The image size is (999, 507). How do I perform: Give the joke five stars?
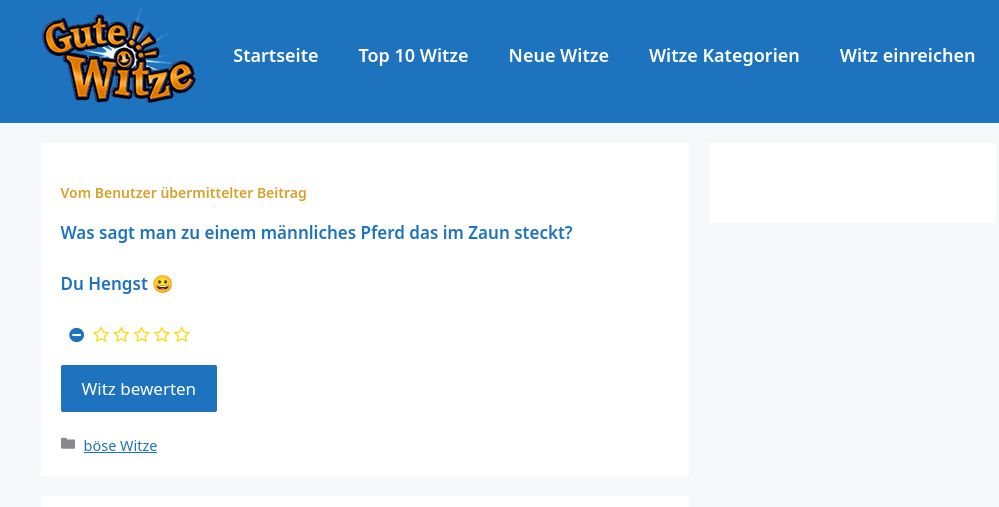click(181, 335)
